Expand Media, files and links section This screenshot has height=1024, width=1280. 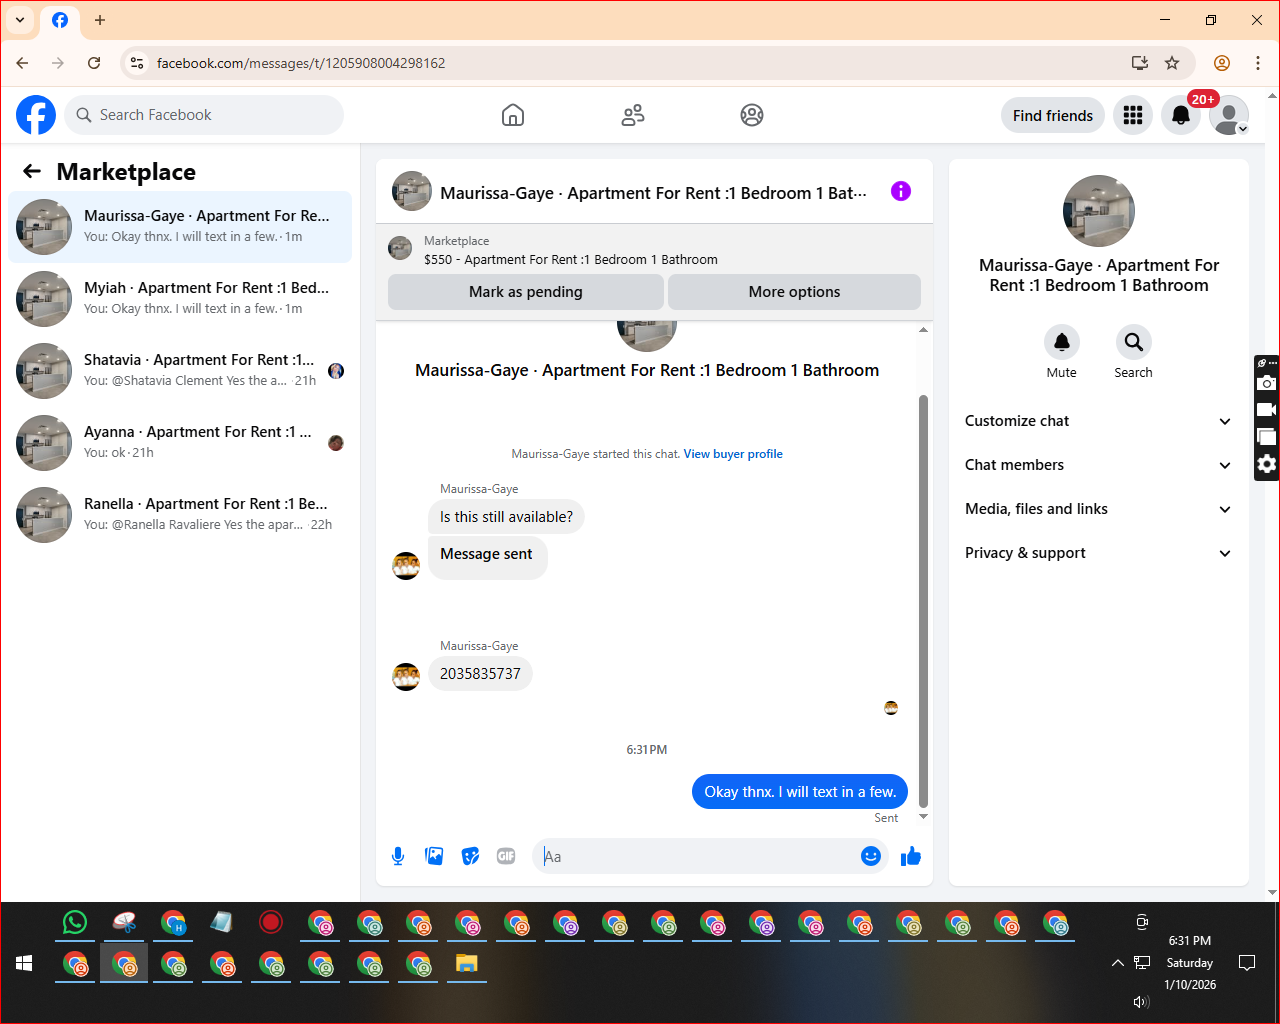click(x=1098, y=509)
